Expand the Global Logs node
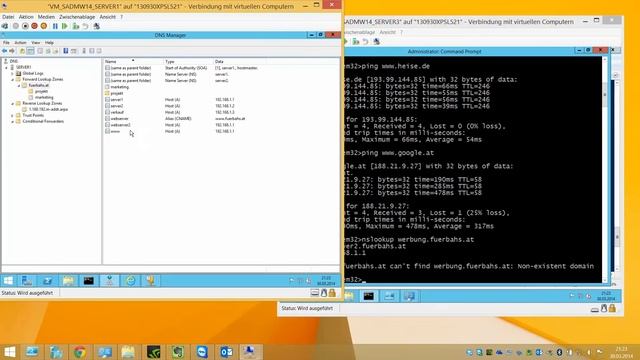640x360 pixels. (12, 73)
